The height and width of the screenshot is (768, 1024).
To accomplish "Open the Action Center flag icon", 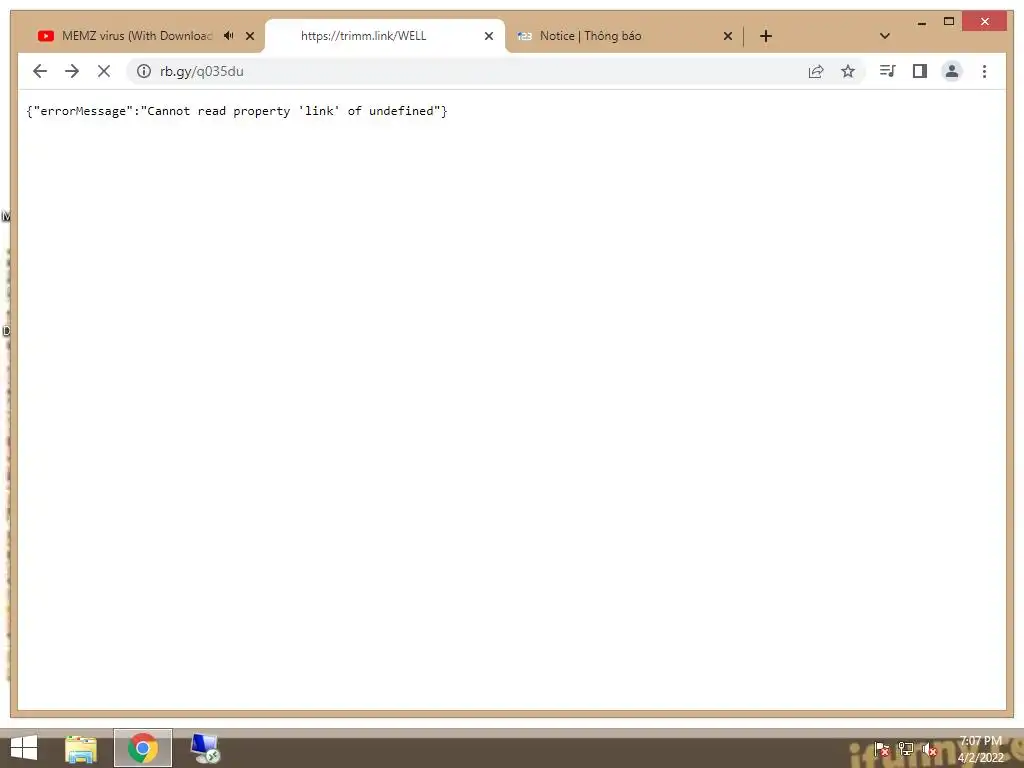I will coord(882,749).
